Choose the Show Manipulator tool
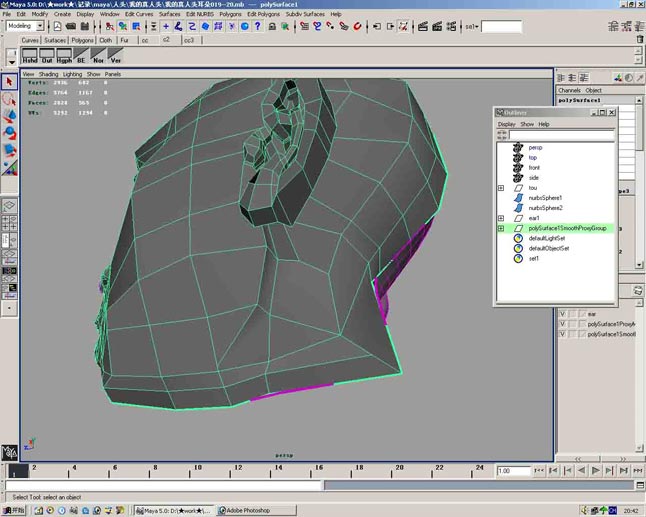Viewport: 646px width, 517px height. tap(9, 166)
